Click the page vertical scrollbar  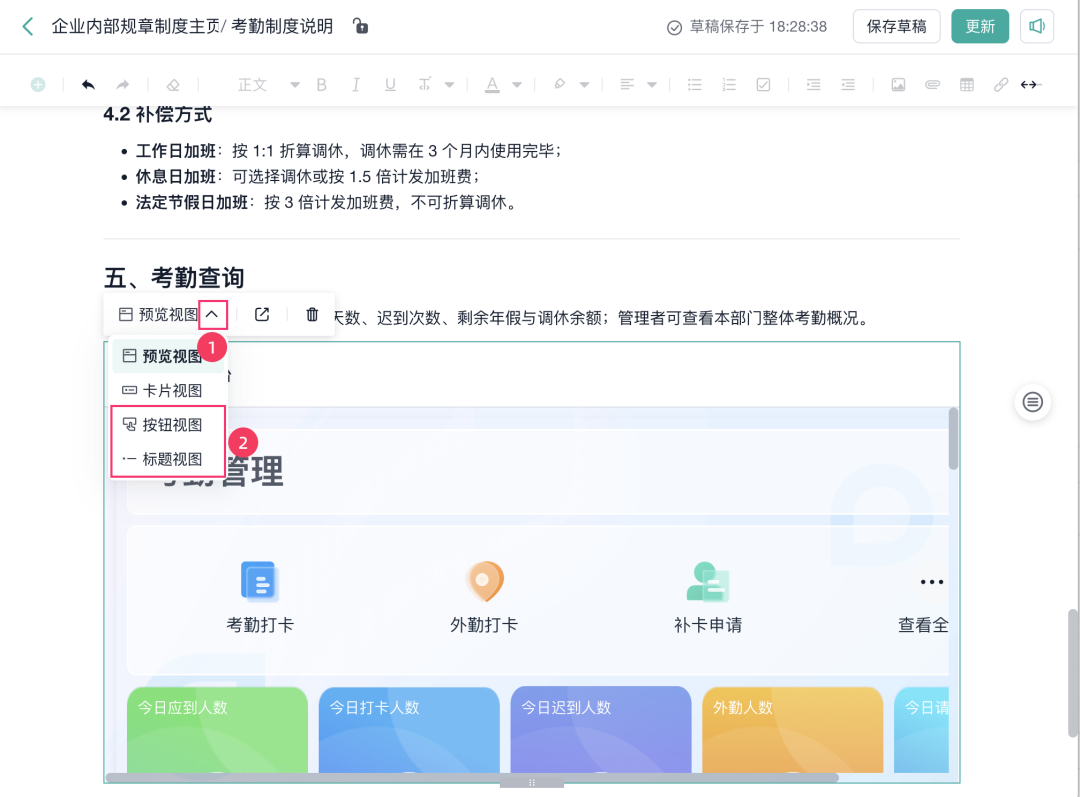[1072, 673]
